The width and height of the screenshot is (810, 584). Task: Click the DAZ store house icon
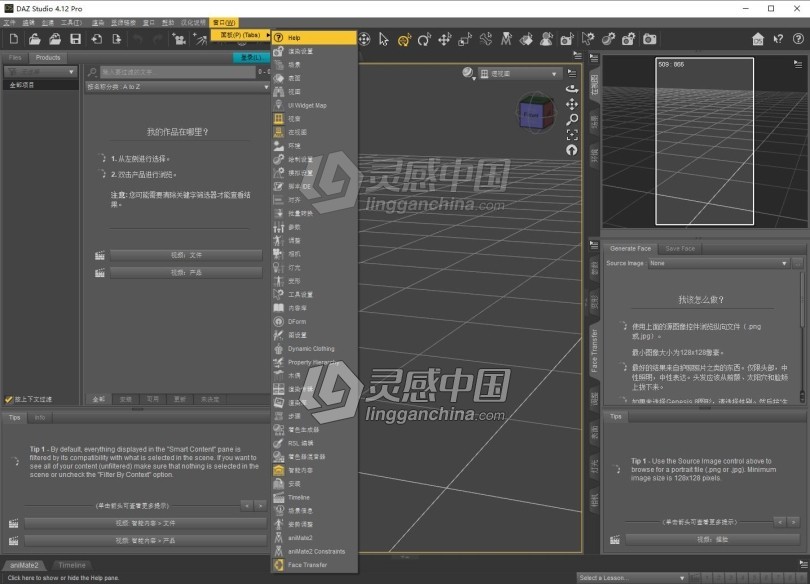pos(758,39)
